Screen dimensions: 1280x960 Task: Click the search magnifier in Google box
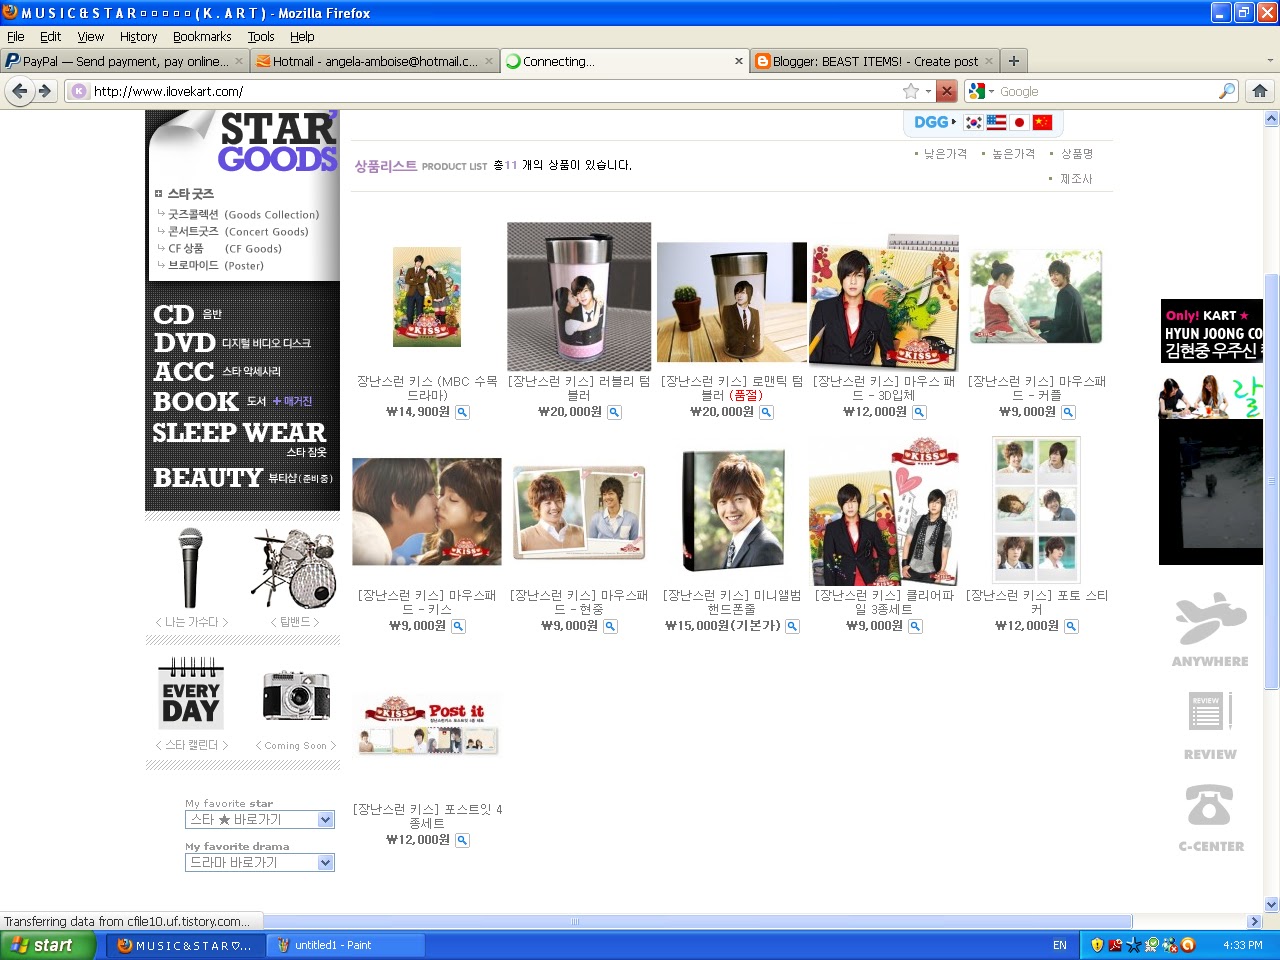coord(1226,91)
